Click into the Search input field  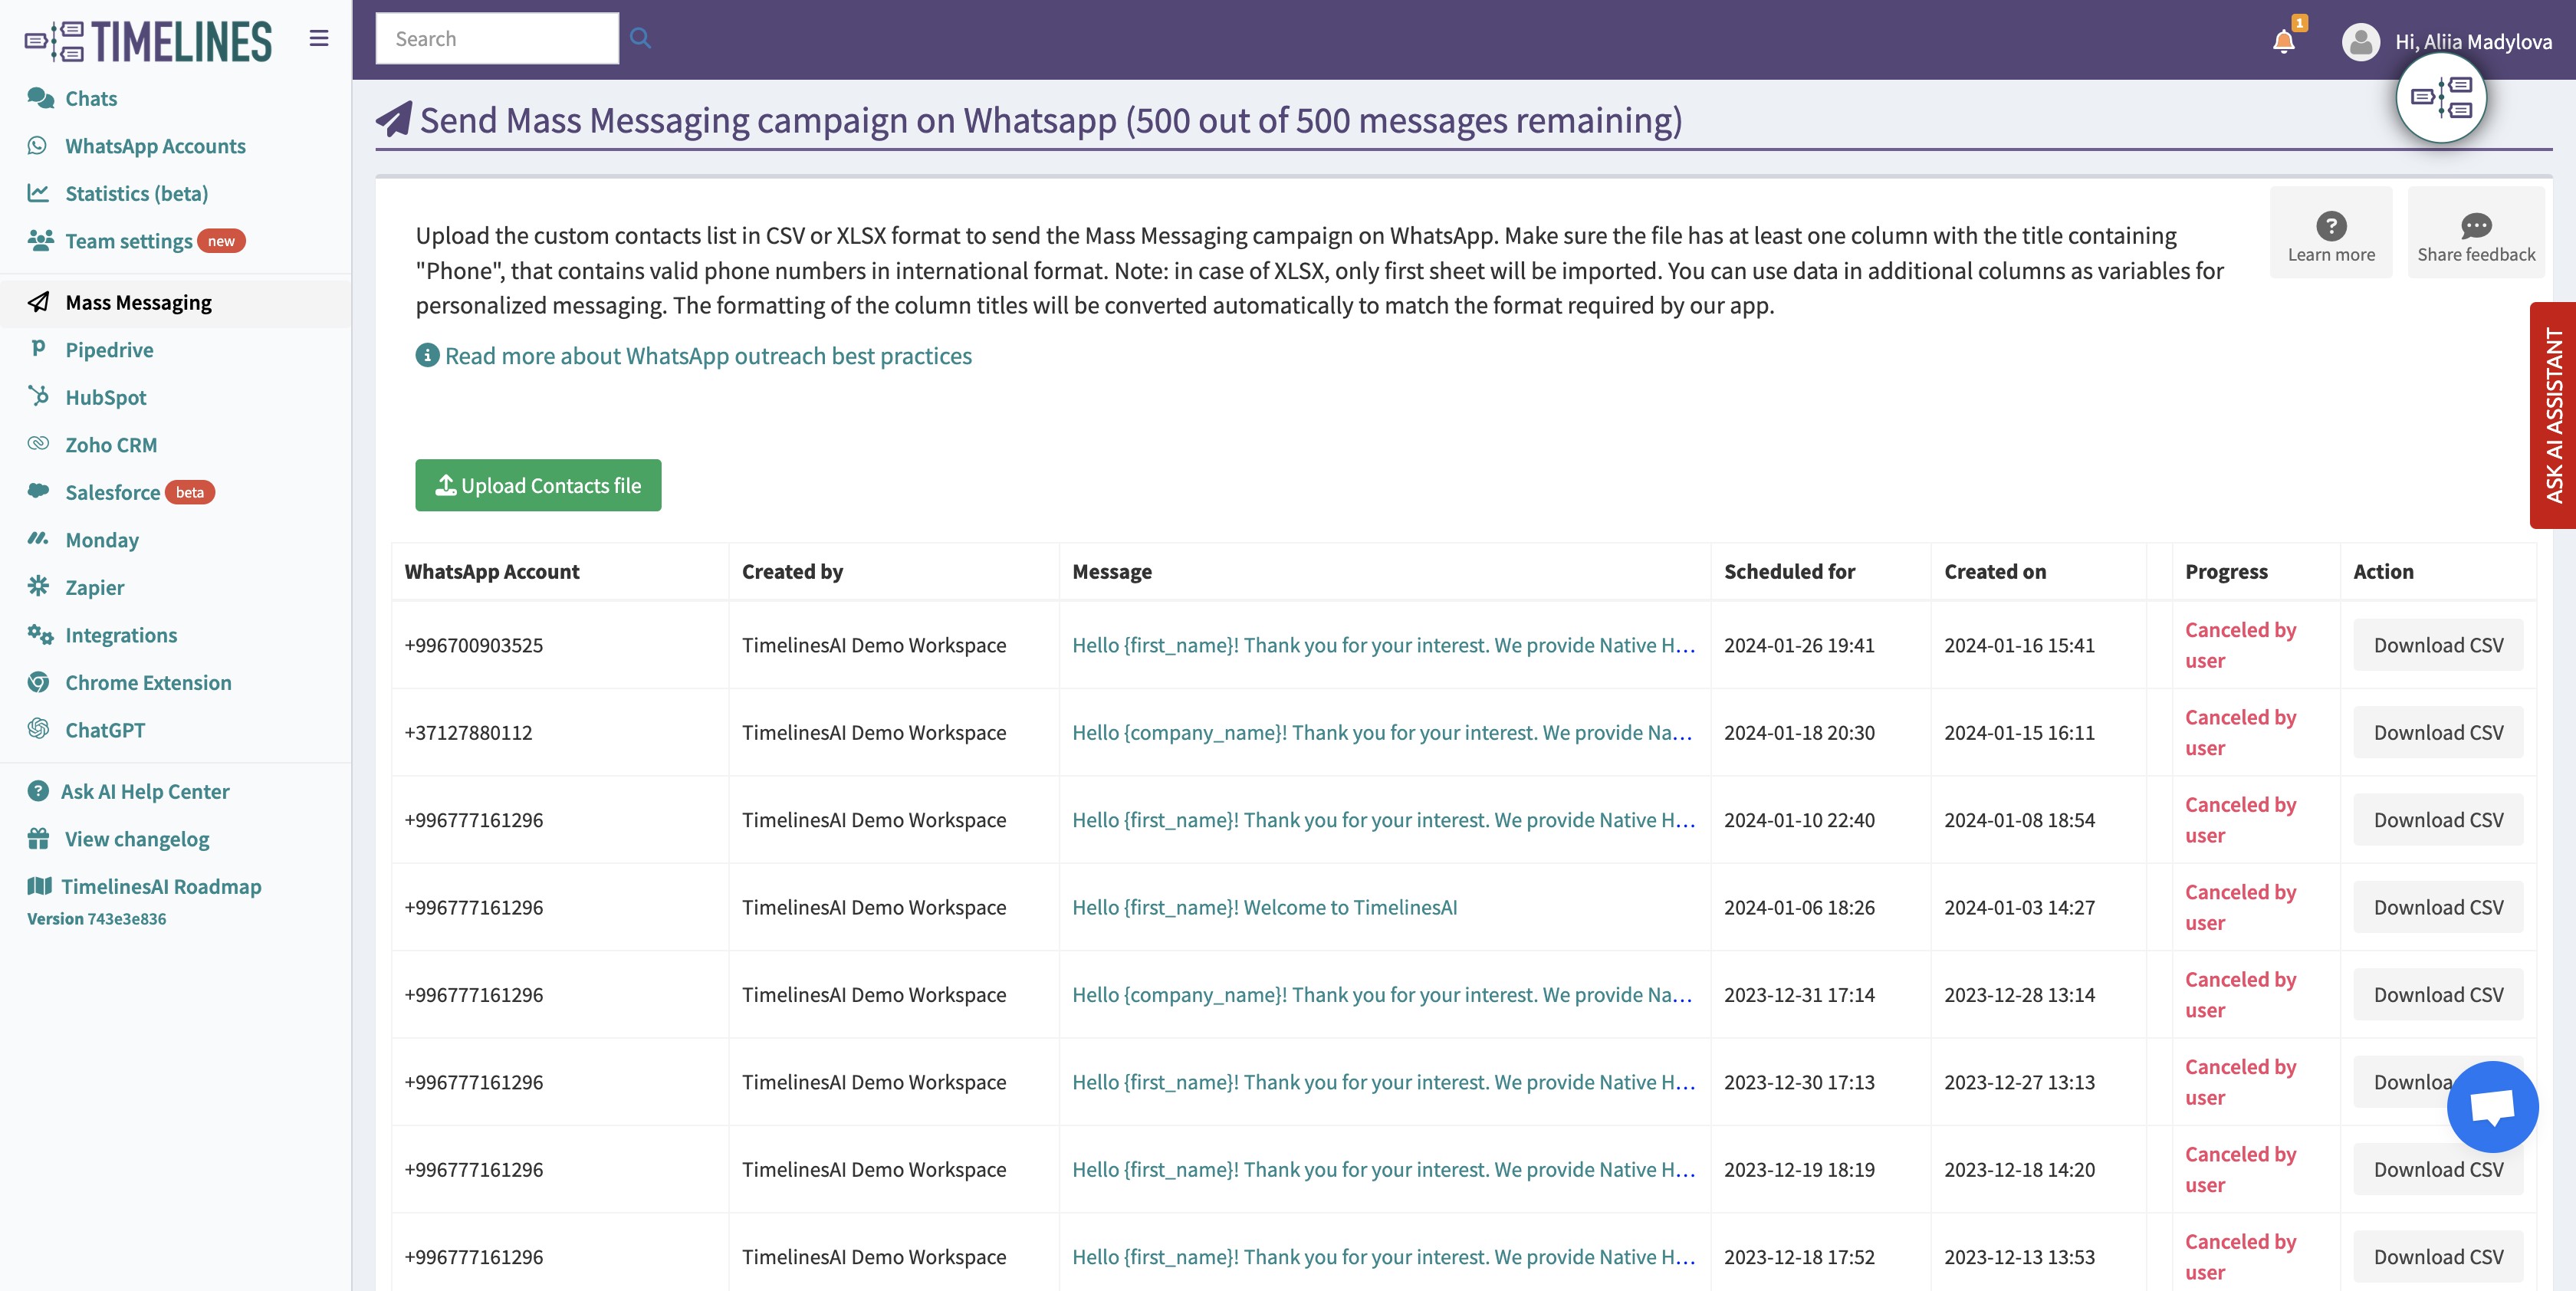pyautogui.click(x=496, y=38)
